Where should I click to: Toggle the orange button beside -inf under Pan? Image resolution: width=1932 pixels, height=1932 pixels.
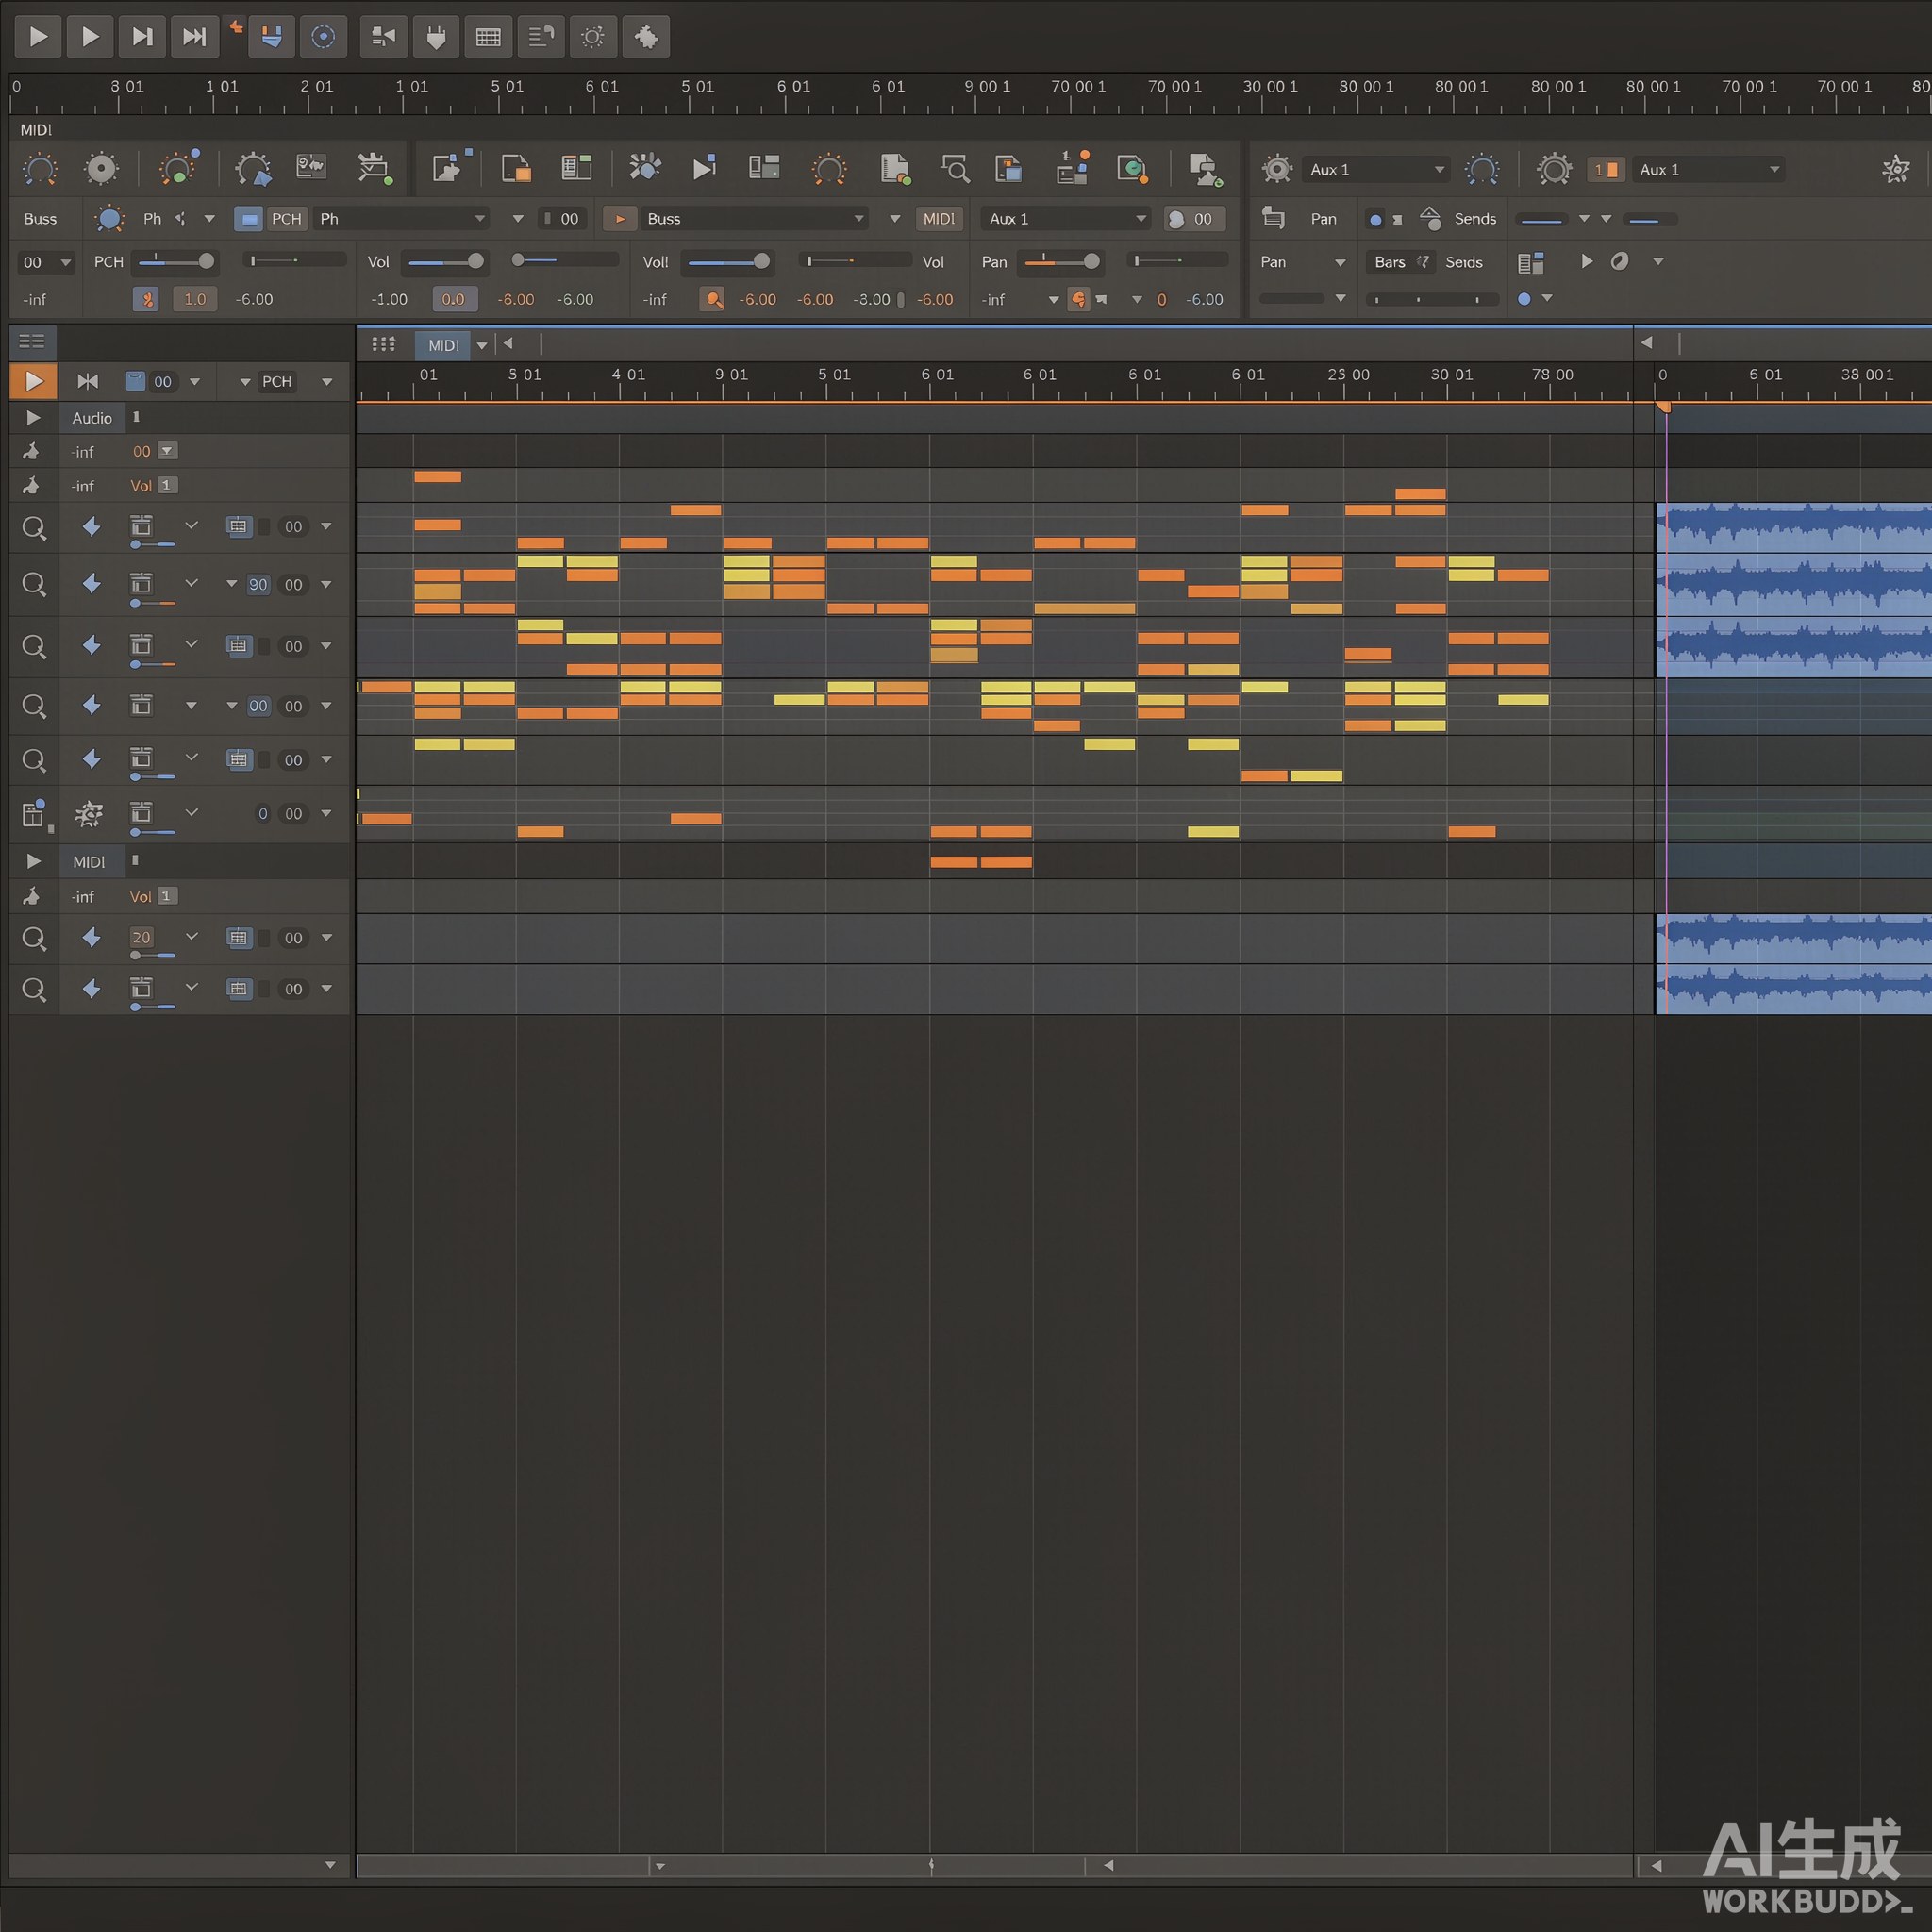pos(1078,299)
